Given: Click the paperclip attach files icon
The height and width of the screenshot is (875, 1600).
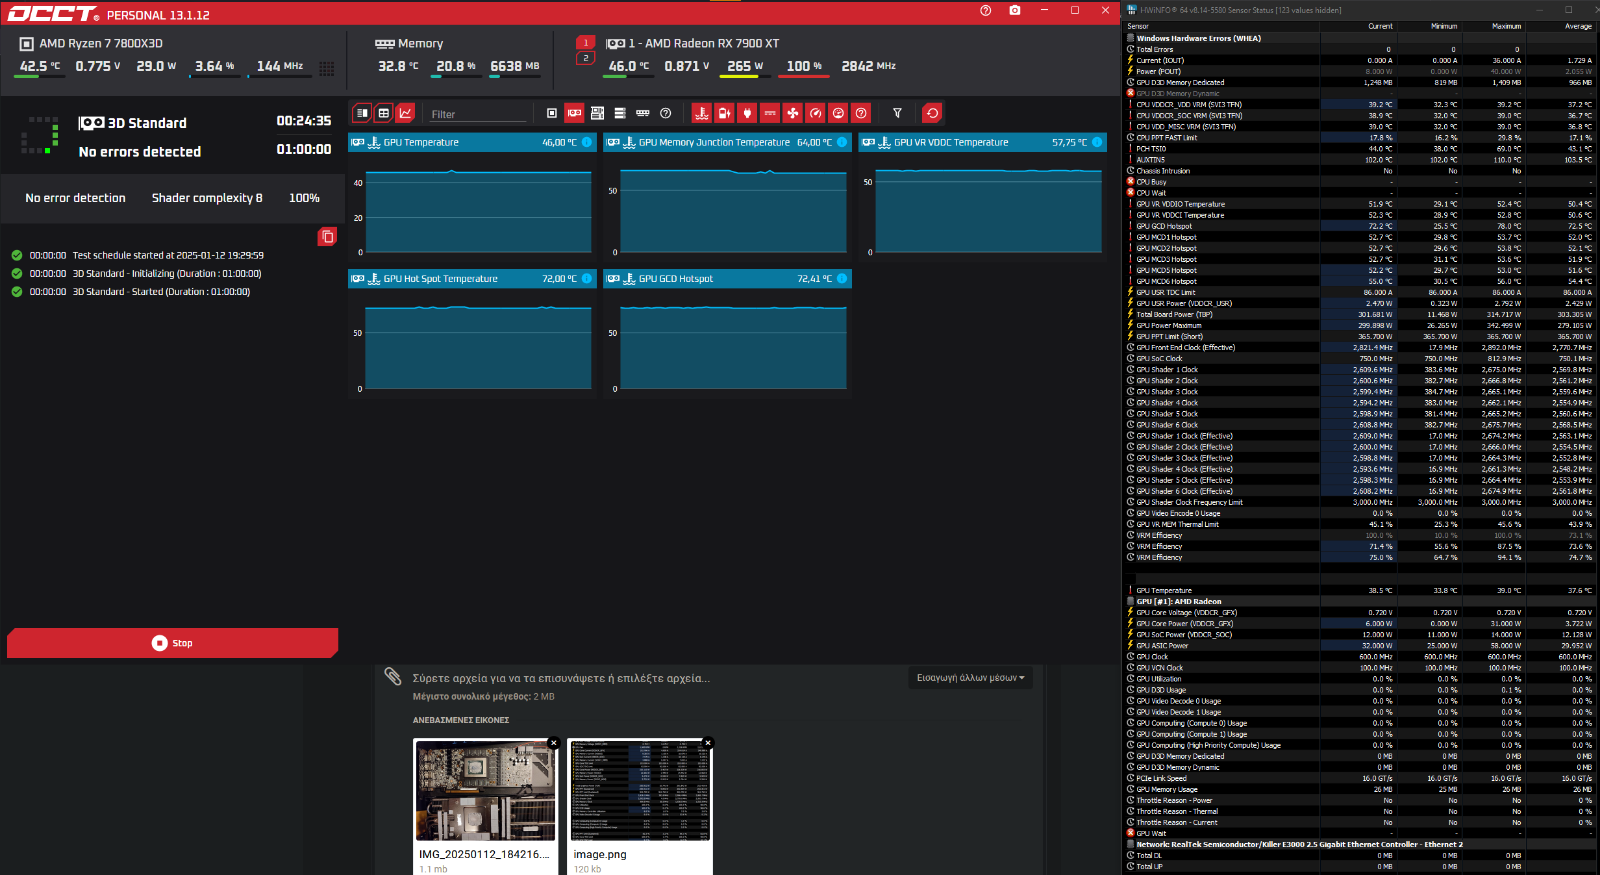Looking at the screenshot, I should [x=393, y=677].
